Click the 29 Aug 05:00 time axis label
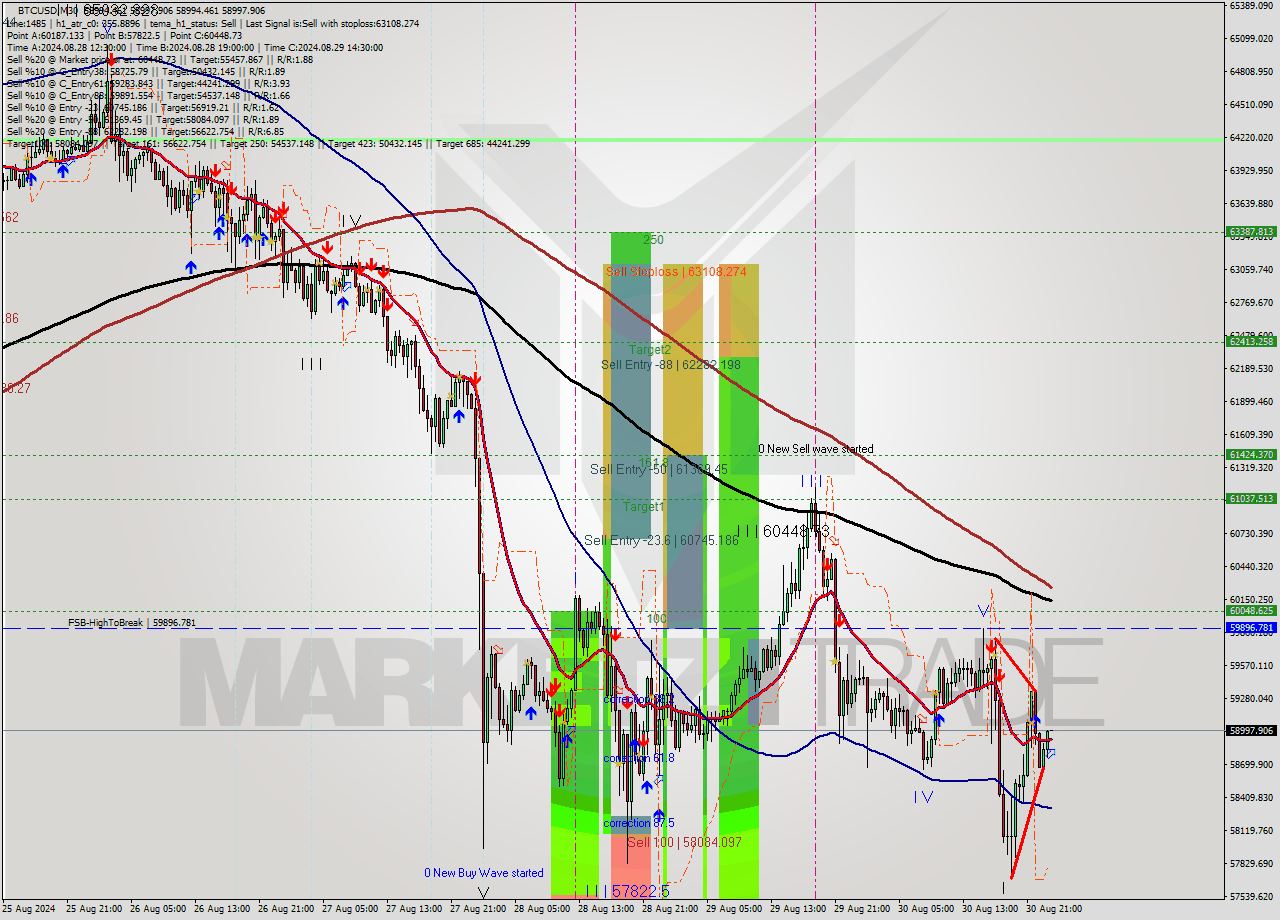 click(x=734, y=909)
